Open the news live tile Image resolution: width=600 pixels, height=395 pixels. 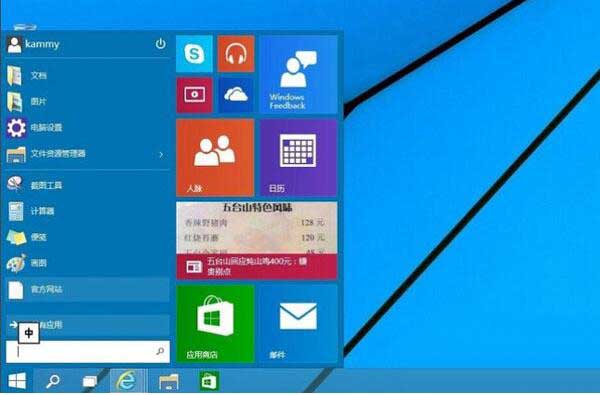point(257,241)
